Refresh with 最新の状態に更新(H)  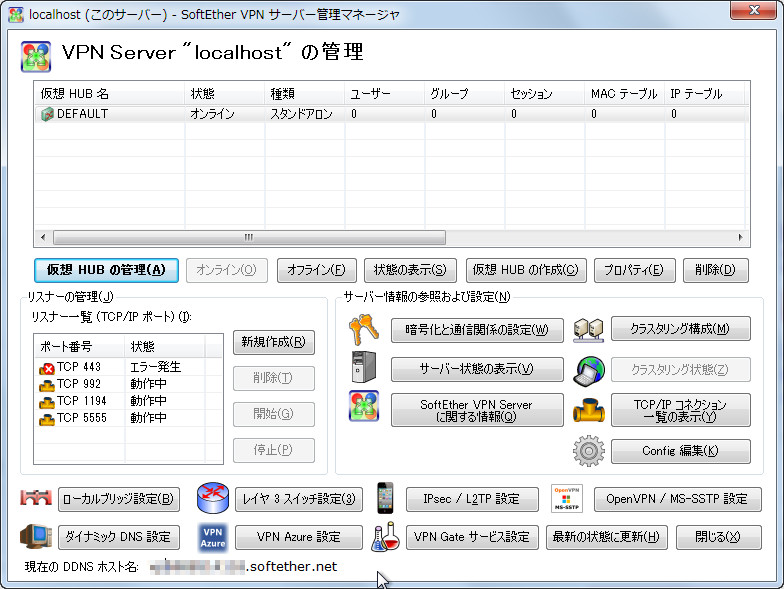(606, 538)
